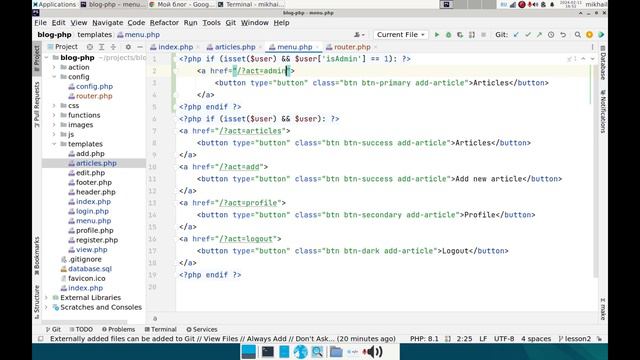This screenshot has height=360, width=640.
Task: Click the web browser globe in the dock
Action: [x=300, y=351]
